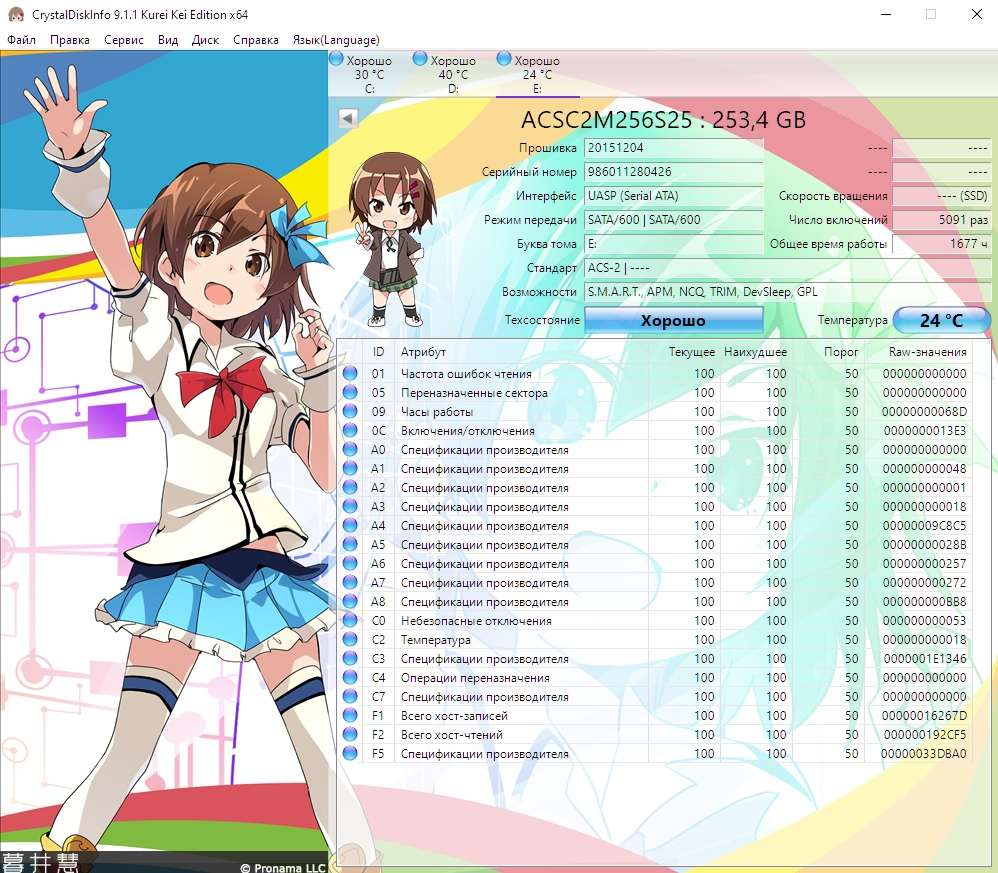Click the interface field UASP (Serial ATA)
The width and height of the screenshot is (998, 873).
(673, 196)
